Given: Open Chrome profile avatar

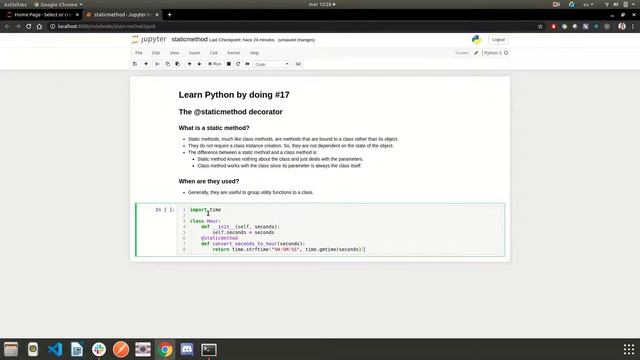Looking at the screenshot, I should click(x=622, y=26).
